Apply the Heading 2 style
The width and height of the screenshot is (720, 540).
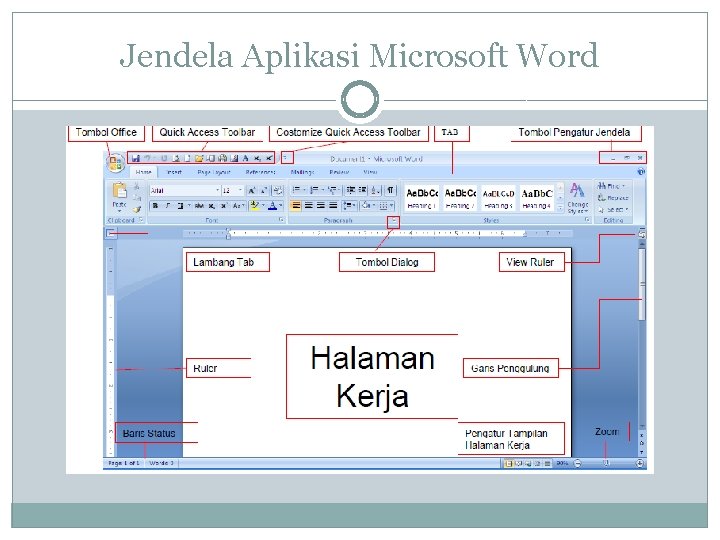tap(460, 198)
